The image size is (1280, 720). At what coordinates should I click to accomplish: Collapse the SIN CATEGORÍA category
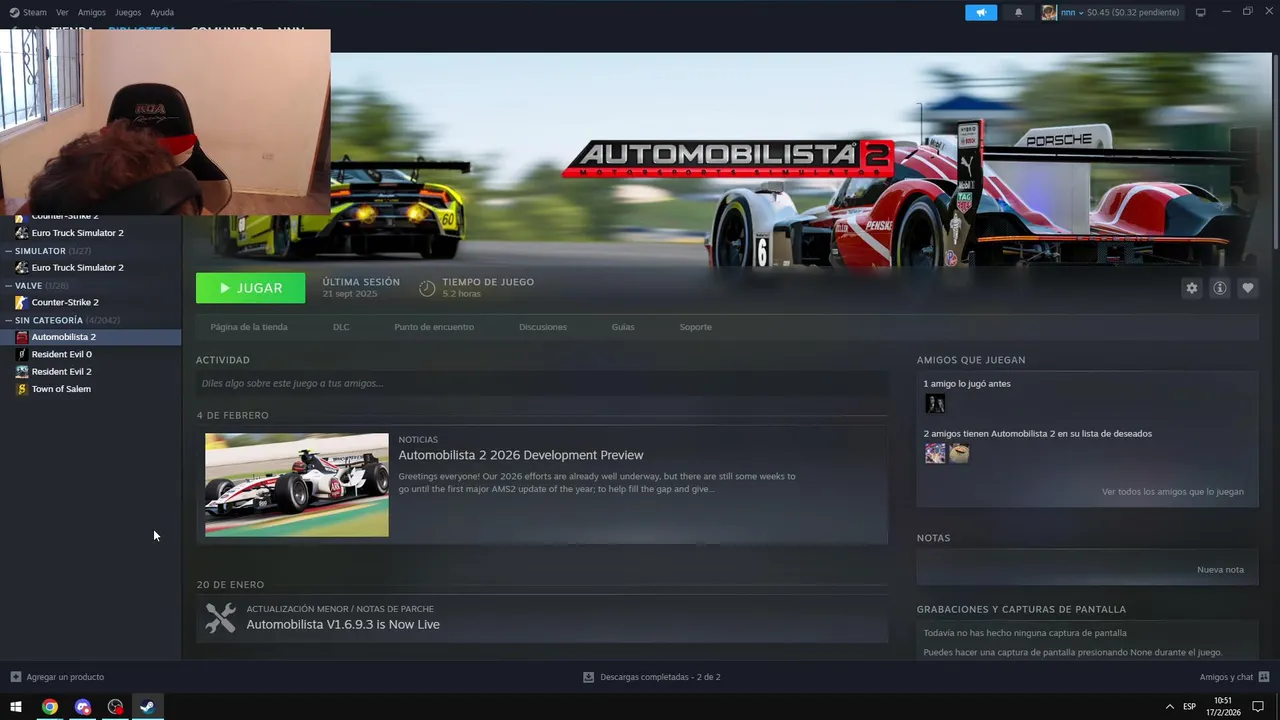tap(9, 320)
